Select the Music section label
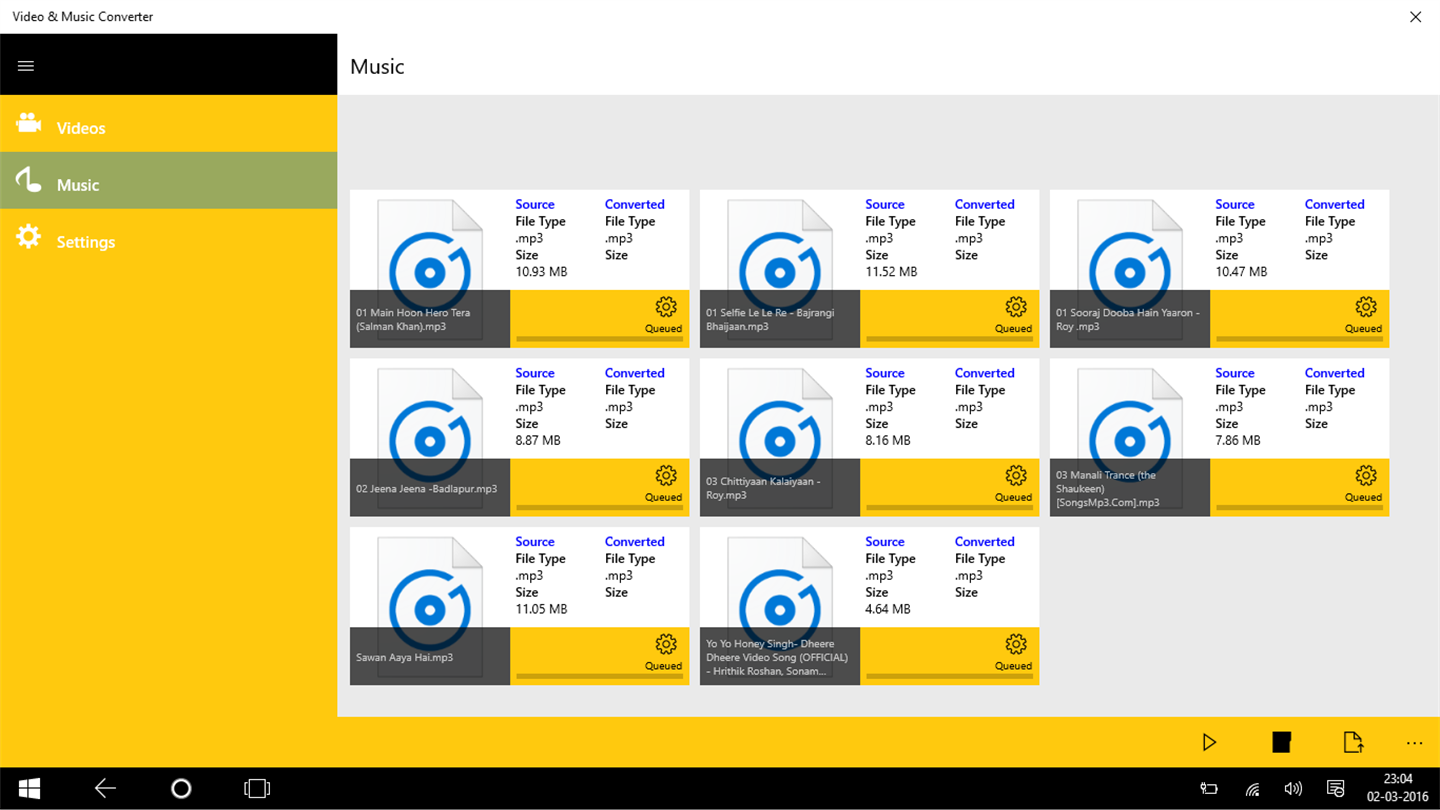The image size is (1440, 810). [x=78, y=185]
